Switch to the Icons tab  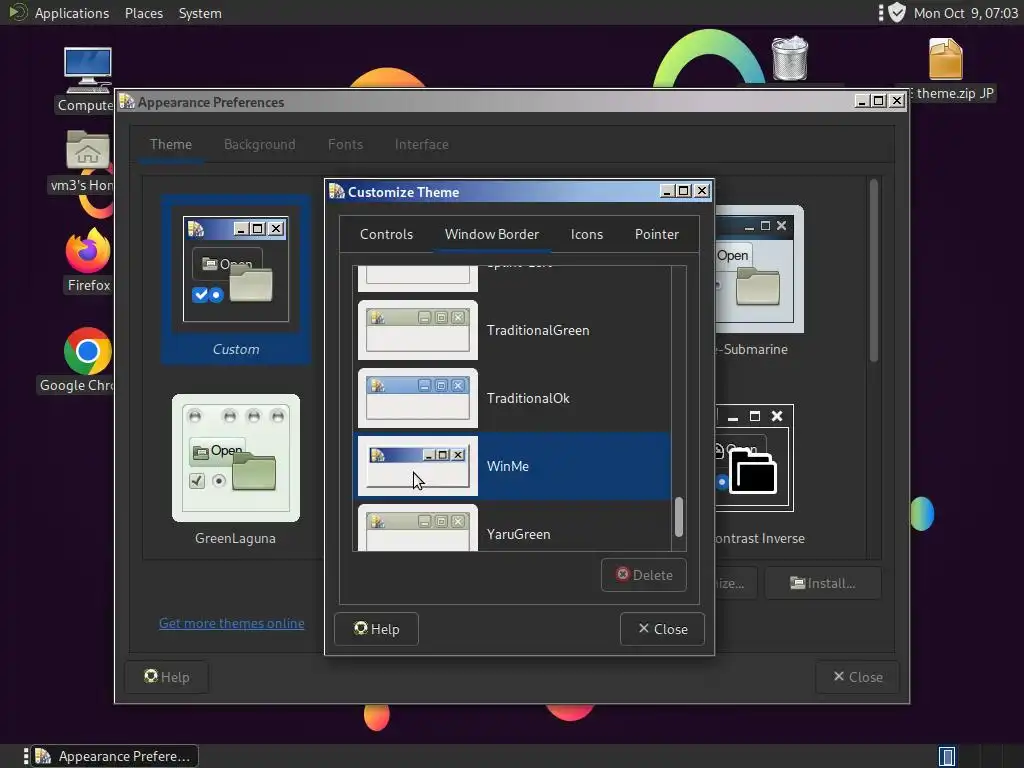coord(586,234)
